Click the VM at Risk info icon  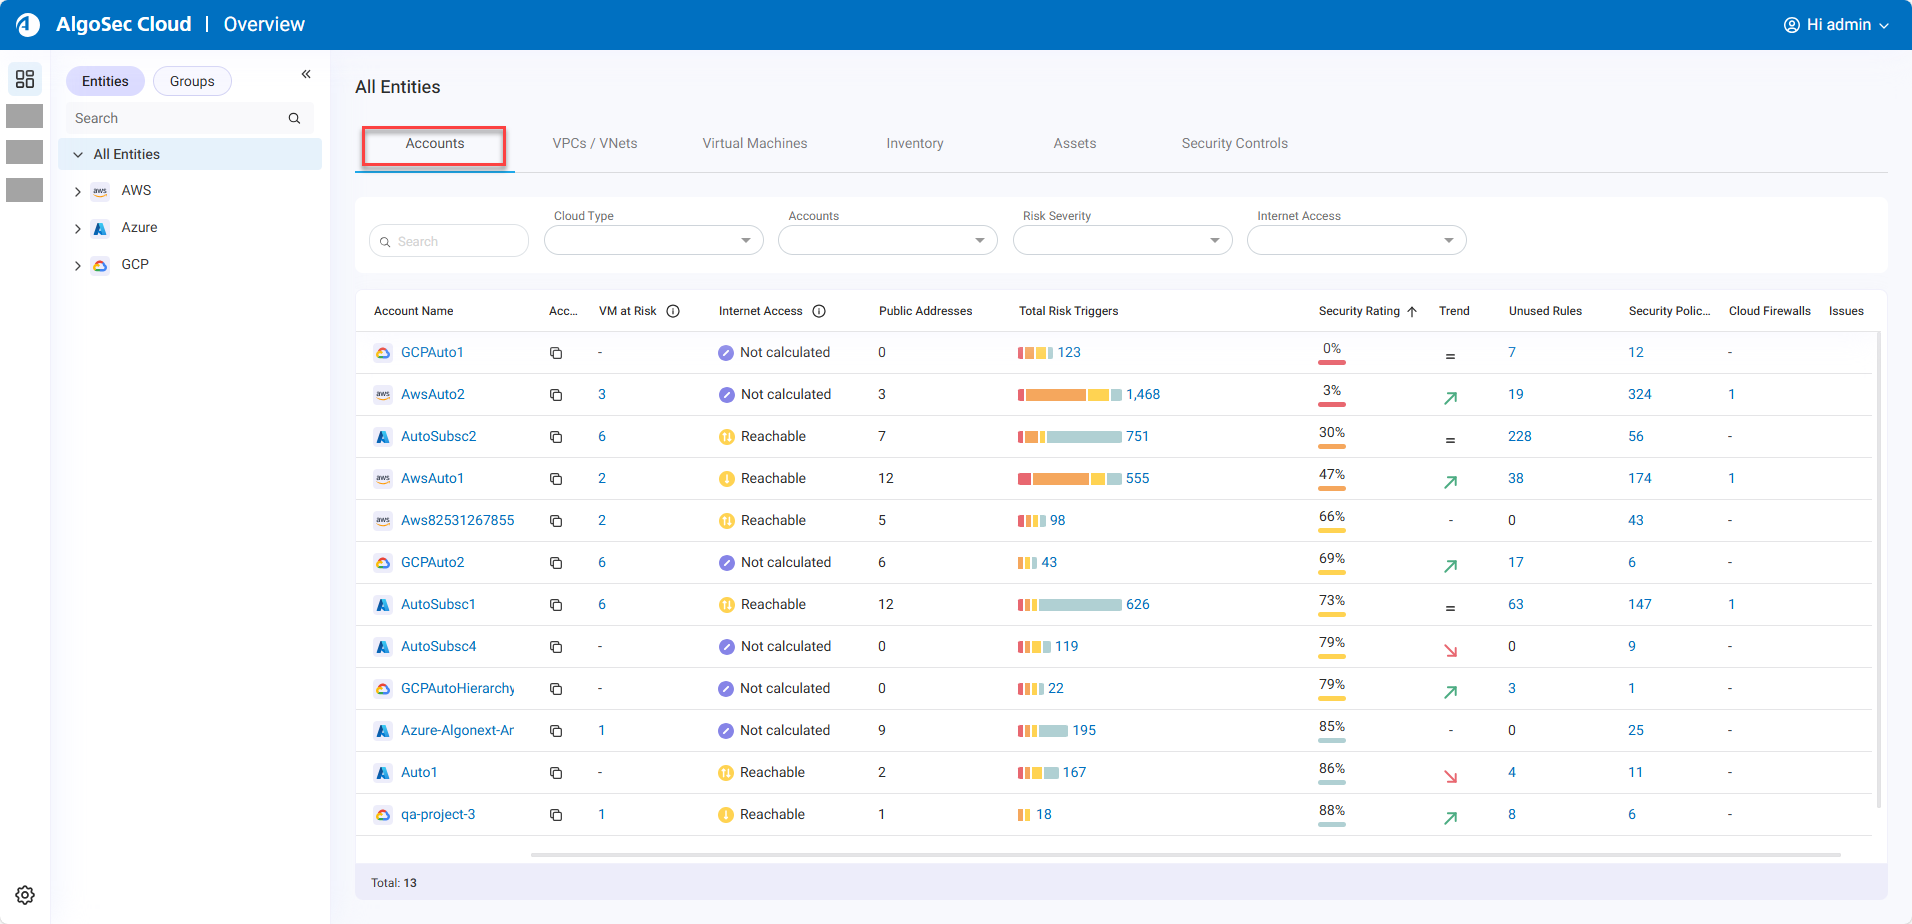[x=673, y=311]
